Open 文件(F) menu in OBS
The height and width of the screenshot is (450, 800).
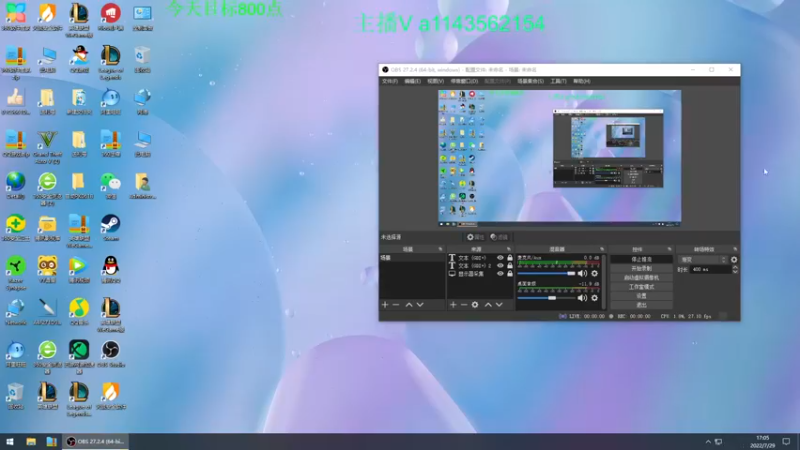390,81
